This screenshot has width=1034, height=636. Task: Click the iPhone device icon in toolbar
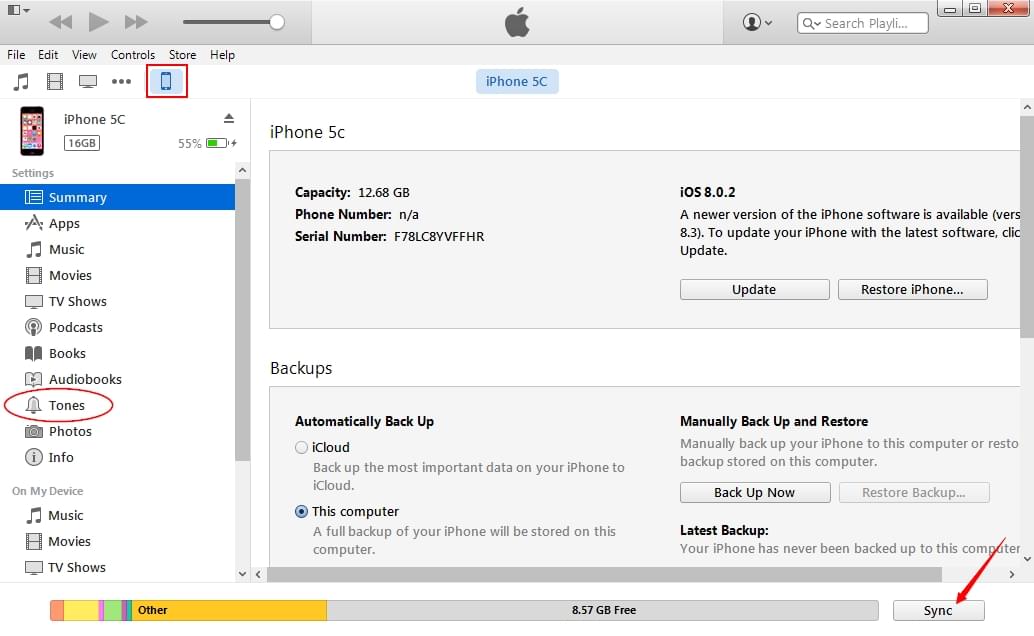pos(166,82)
